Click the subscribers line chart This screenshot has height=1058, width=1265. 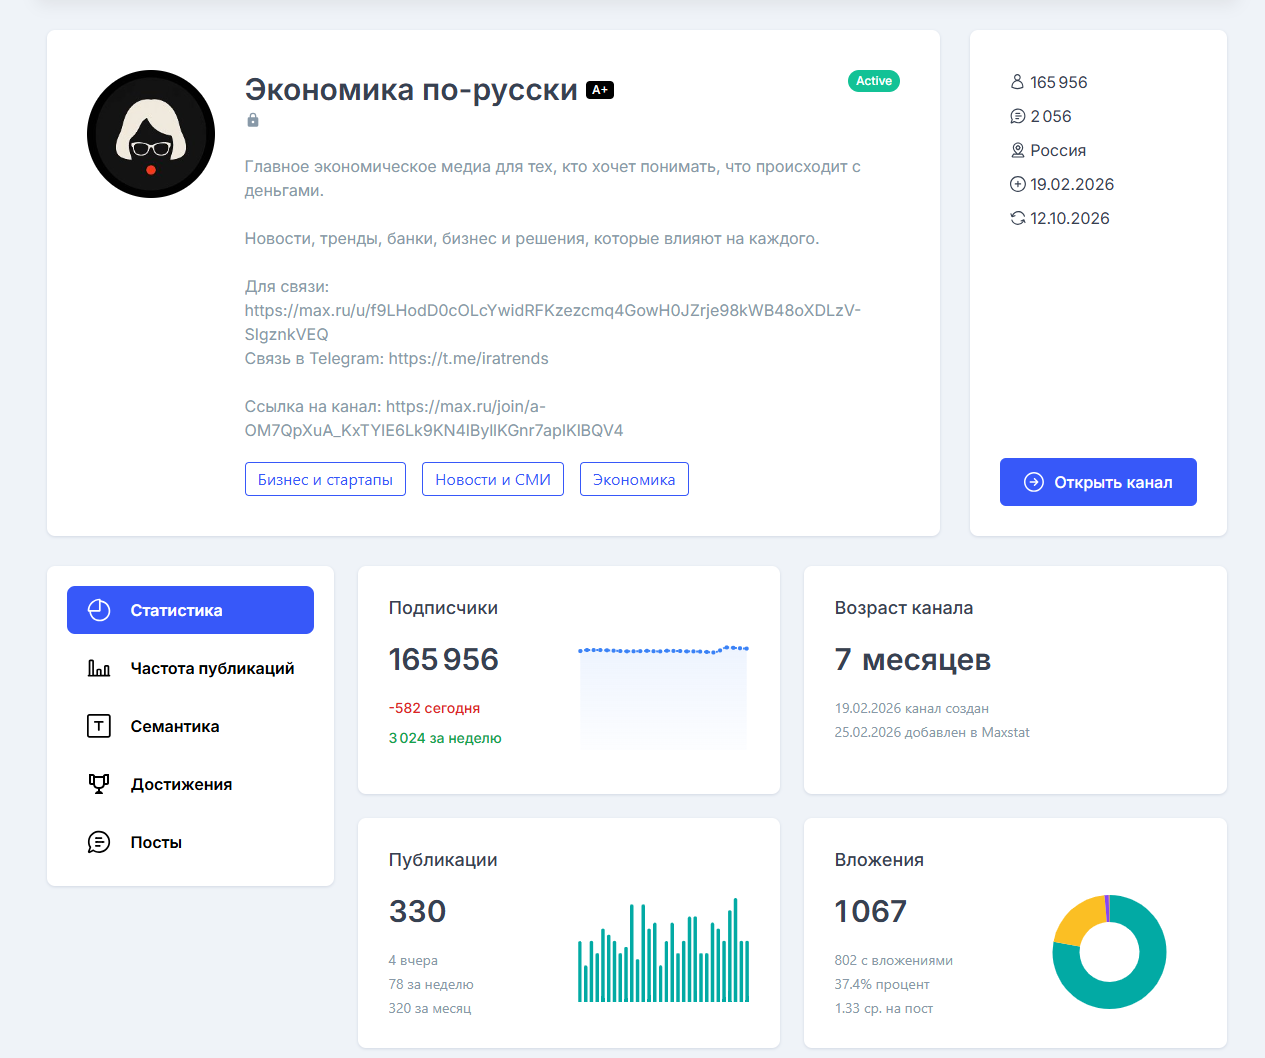click(663, 698)
